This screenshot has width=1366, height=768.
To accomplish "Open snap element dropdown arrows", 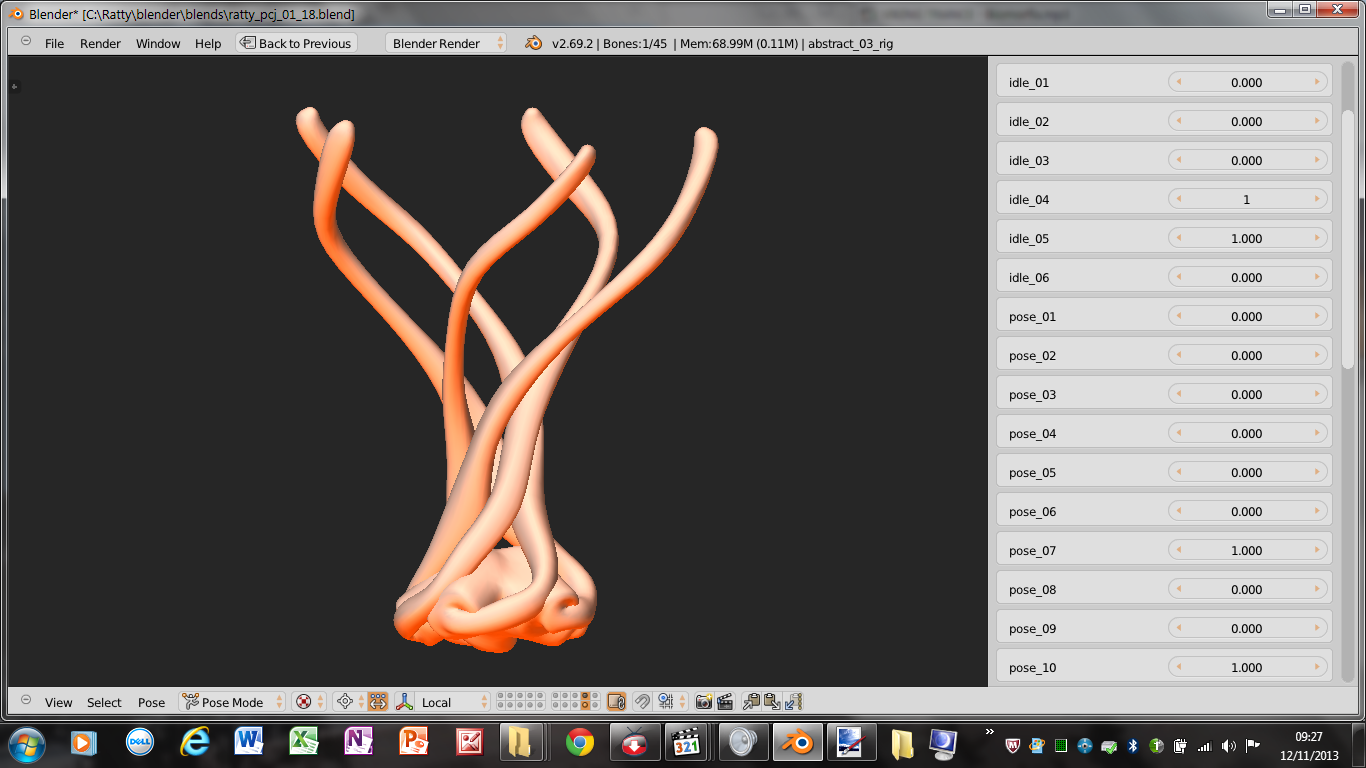I will coord(682,702).
